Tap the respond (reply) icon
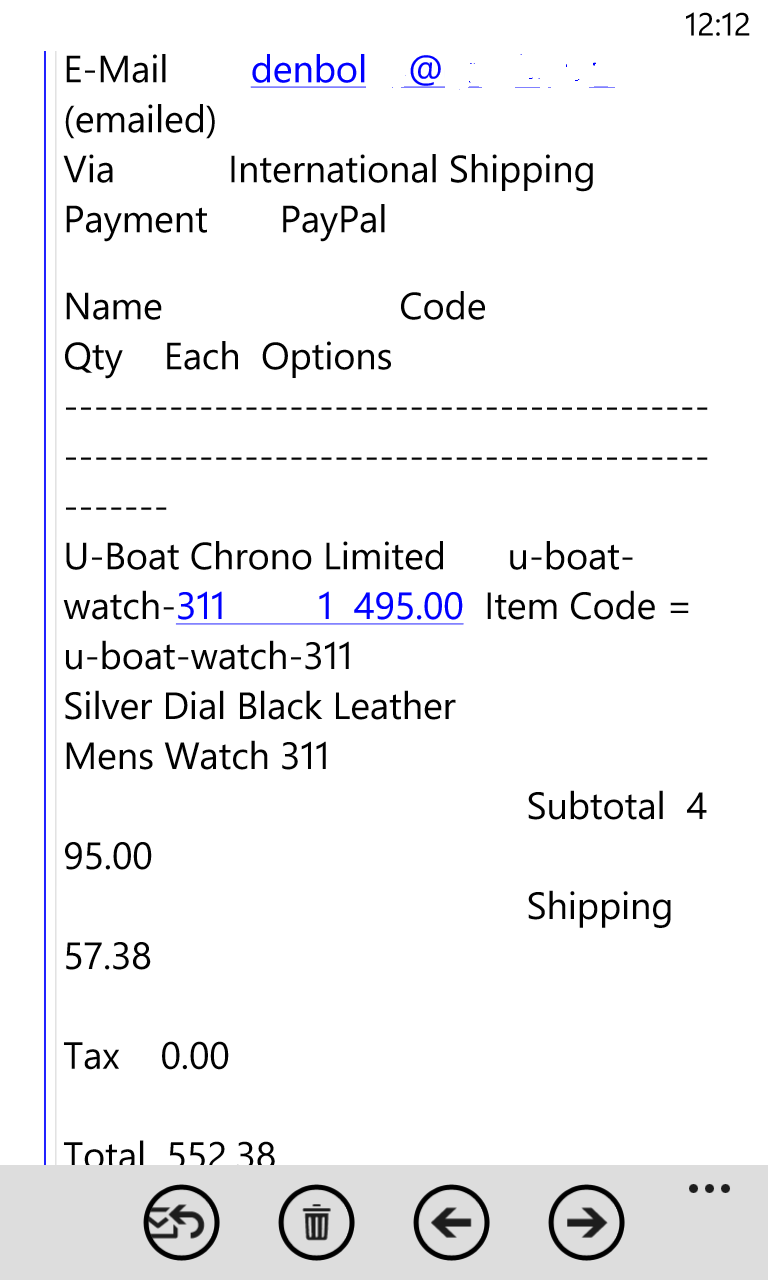 pyautogui.click(x=181, y=1222)
